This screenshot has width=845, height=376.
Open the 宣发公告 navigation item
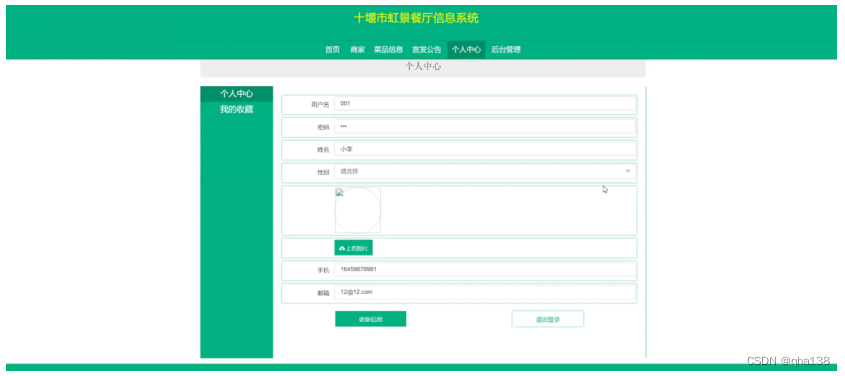click(426, 50)
